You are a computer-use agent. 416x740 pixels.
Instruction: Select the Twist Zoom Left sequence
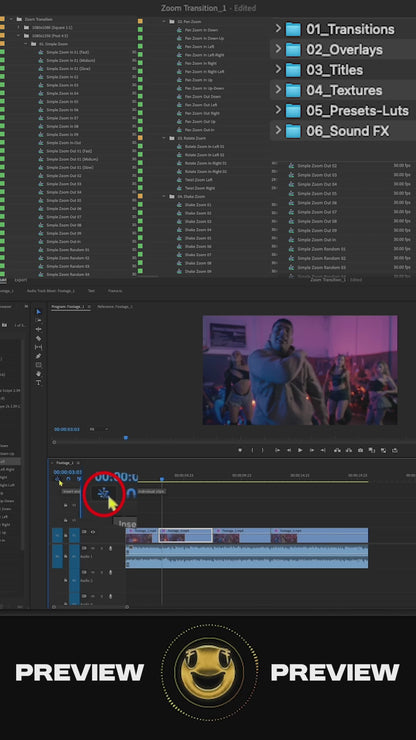point(197,180)
